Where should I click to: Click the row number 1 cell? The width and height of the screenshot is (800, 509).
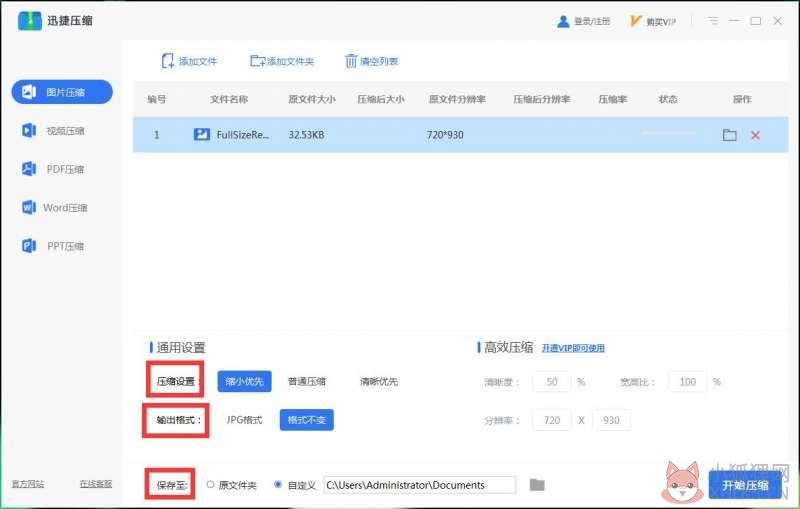(x=157, y=135)
